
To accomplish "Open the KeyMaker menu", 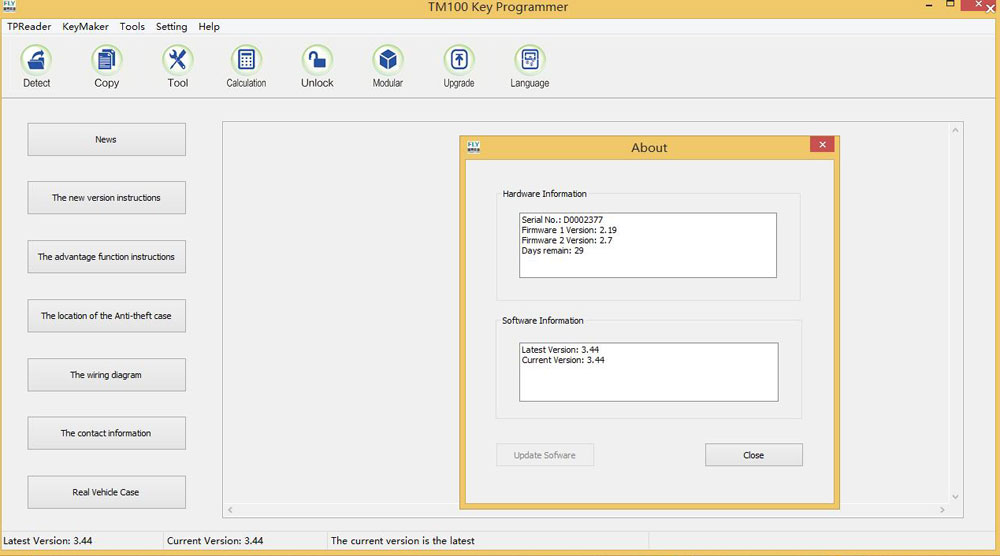I will point(85,26).
